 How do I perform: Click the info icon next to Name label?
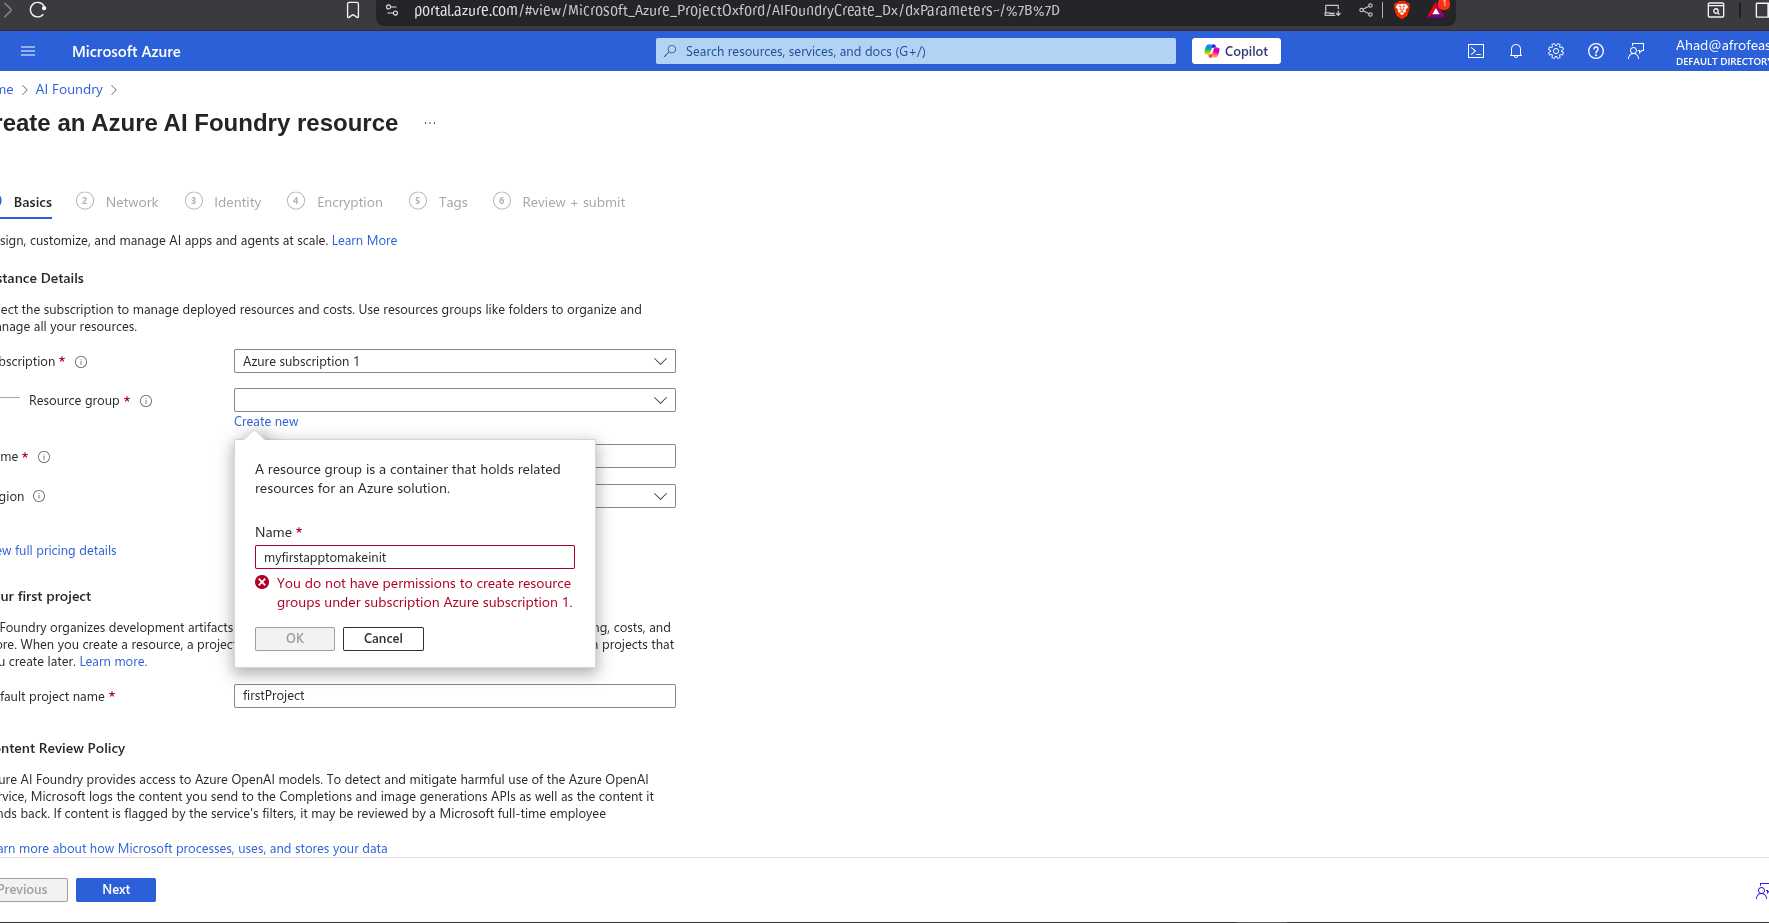click(44, 457)
